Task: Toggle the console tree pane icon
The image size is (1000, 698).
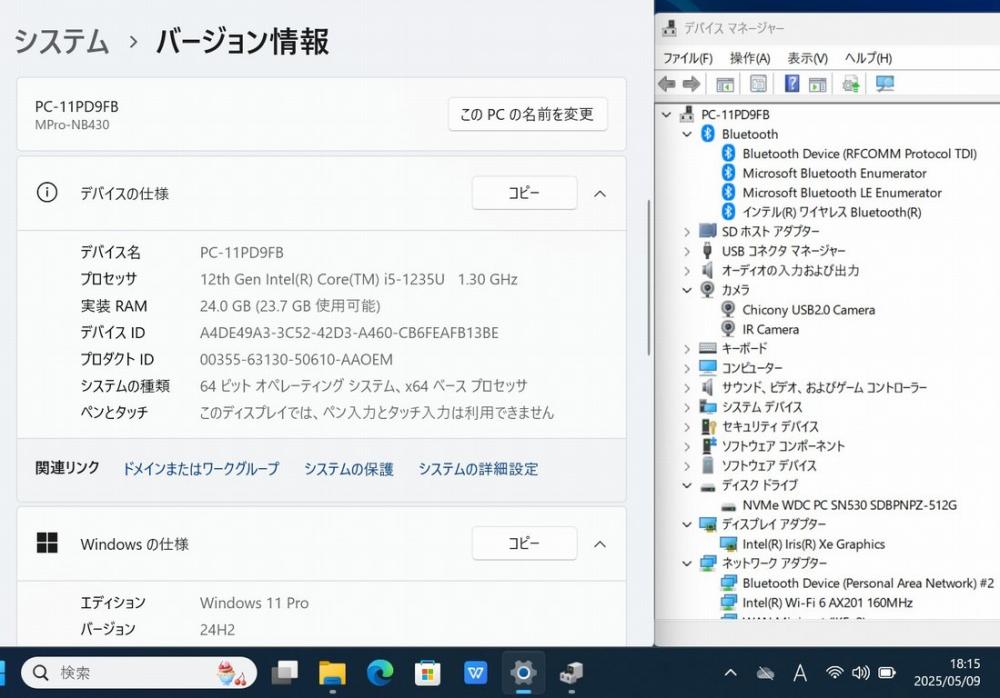Action: tap(725, 84)
